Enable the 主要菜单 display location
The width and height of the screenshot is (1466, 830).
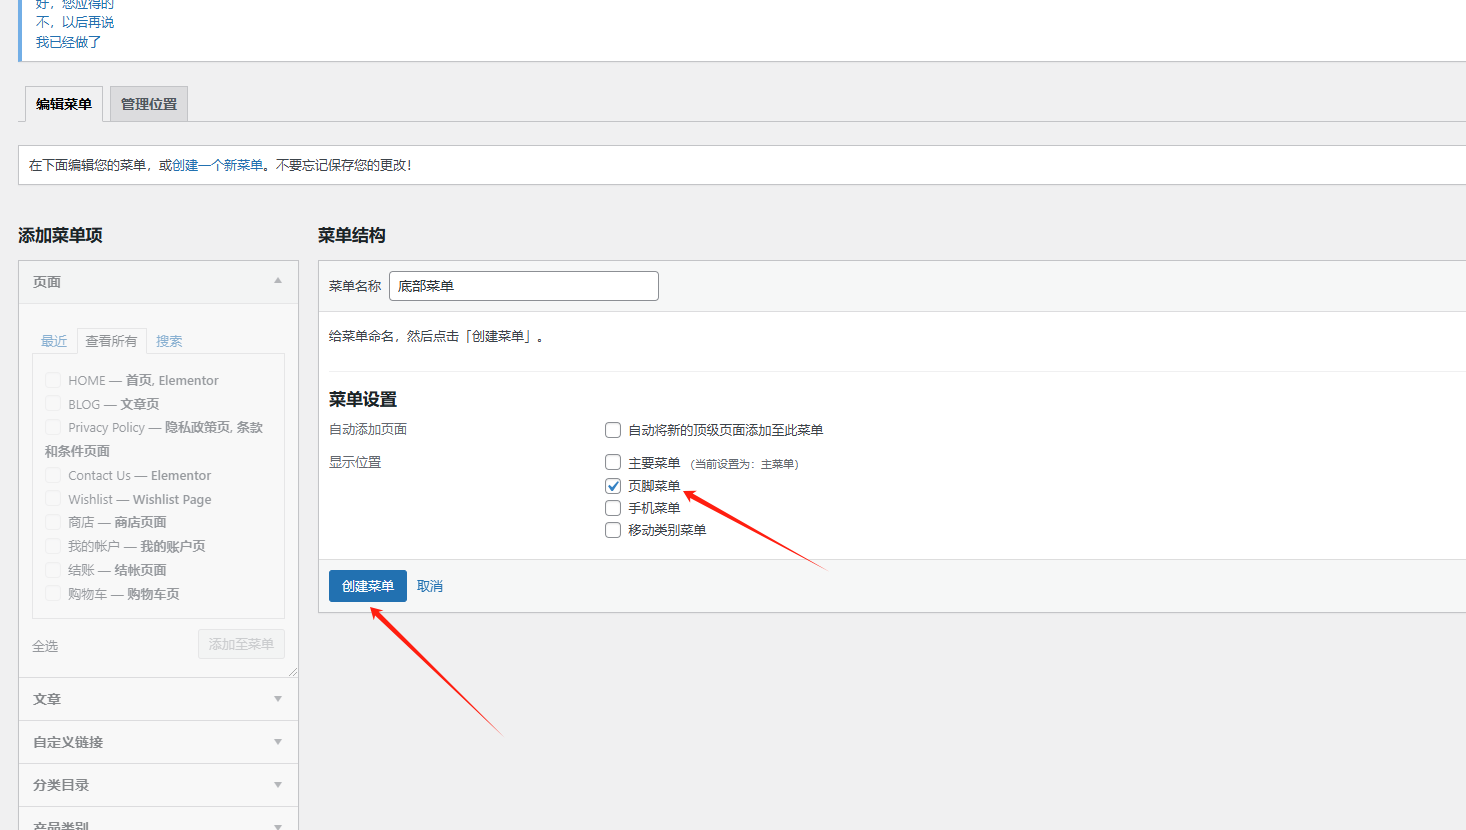612,462
